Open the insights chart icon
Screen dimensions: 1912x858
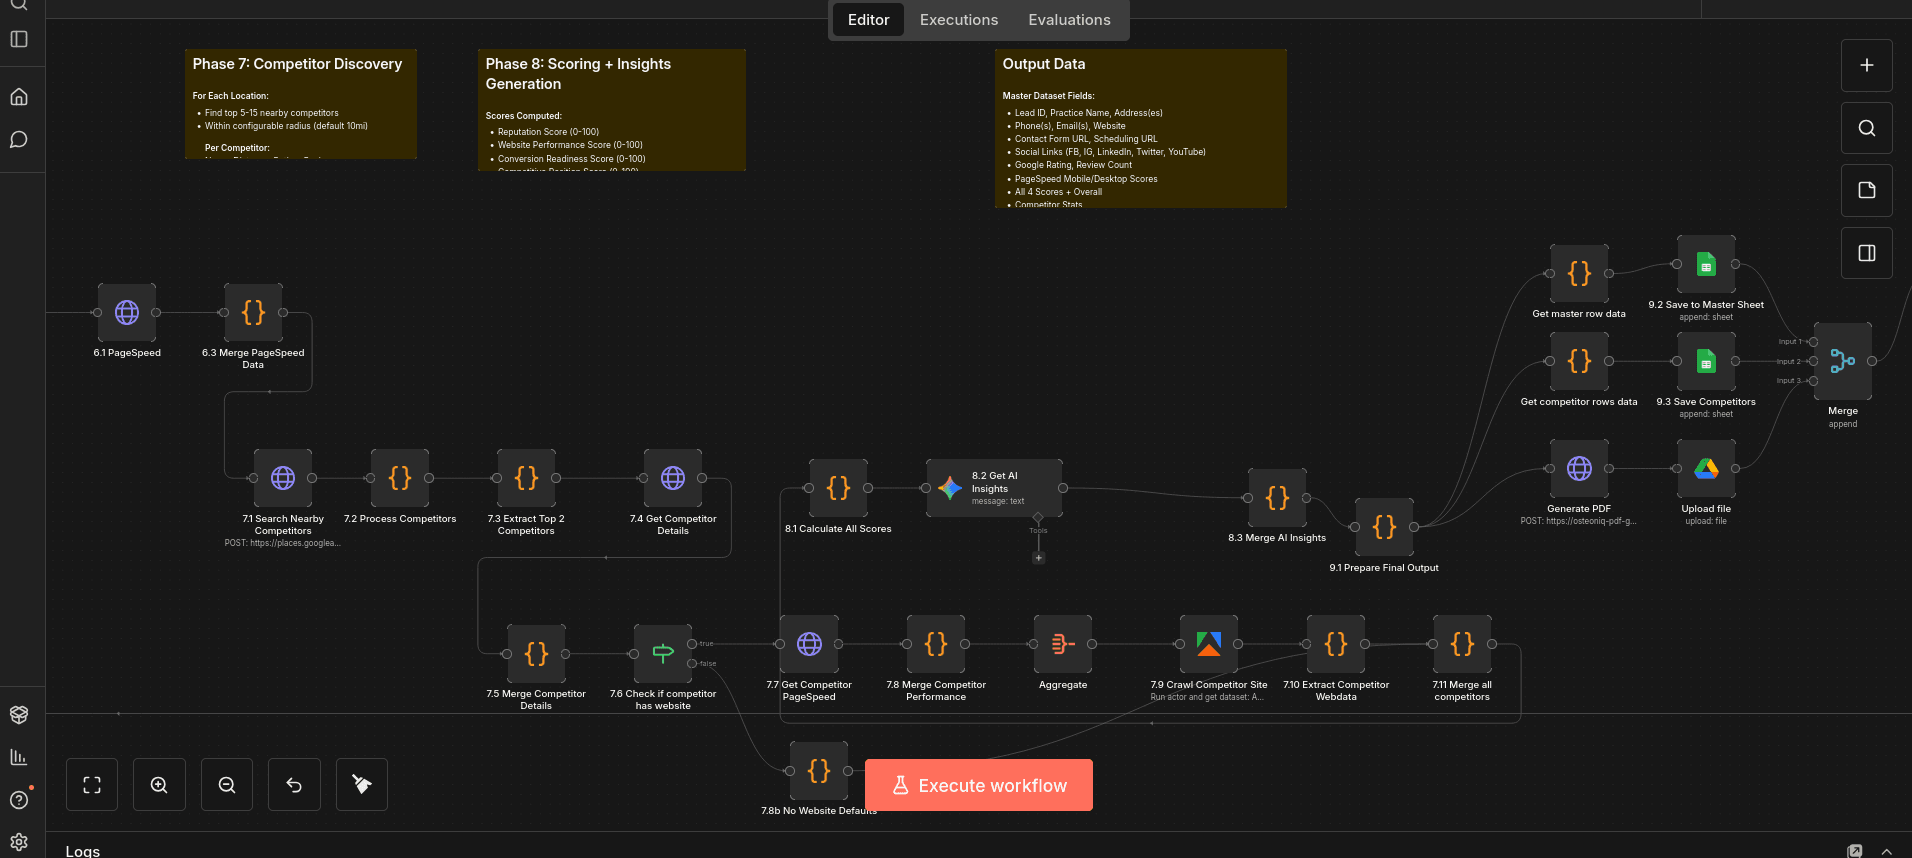tap(19, 757)
